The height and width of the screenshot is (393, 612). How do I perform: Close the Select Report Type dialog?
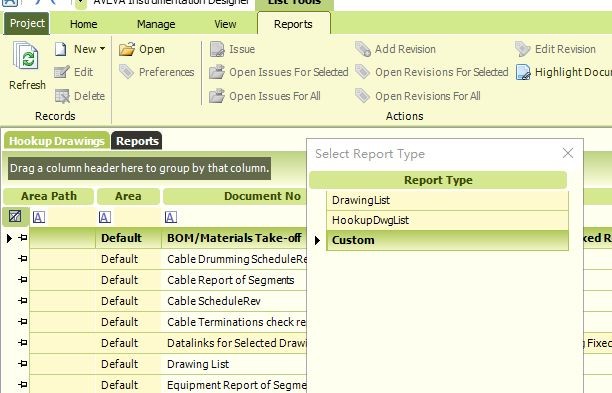tap(568, 153)
